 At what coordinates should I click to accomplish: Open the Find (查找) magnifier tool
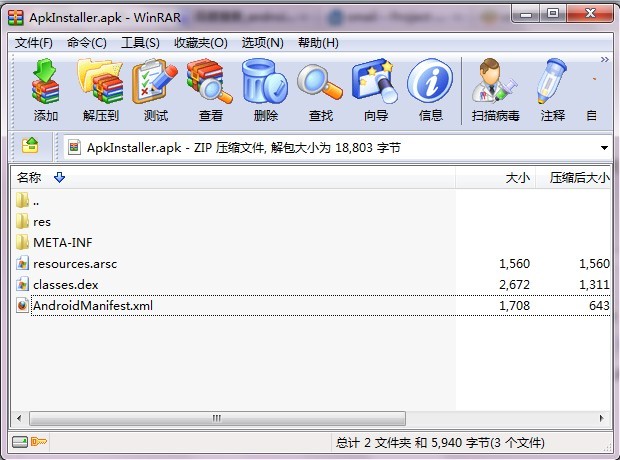[x=320, y=82]
